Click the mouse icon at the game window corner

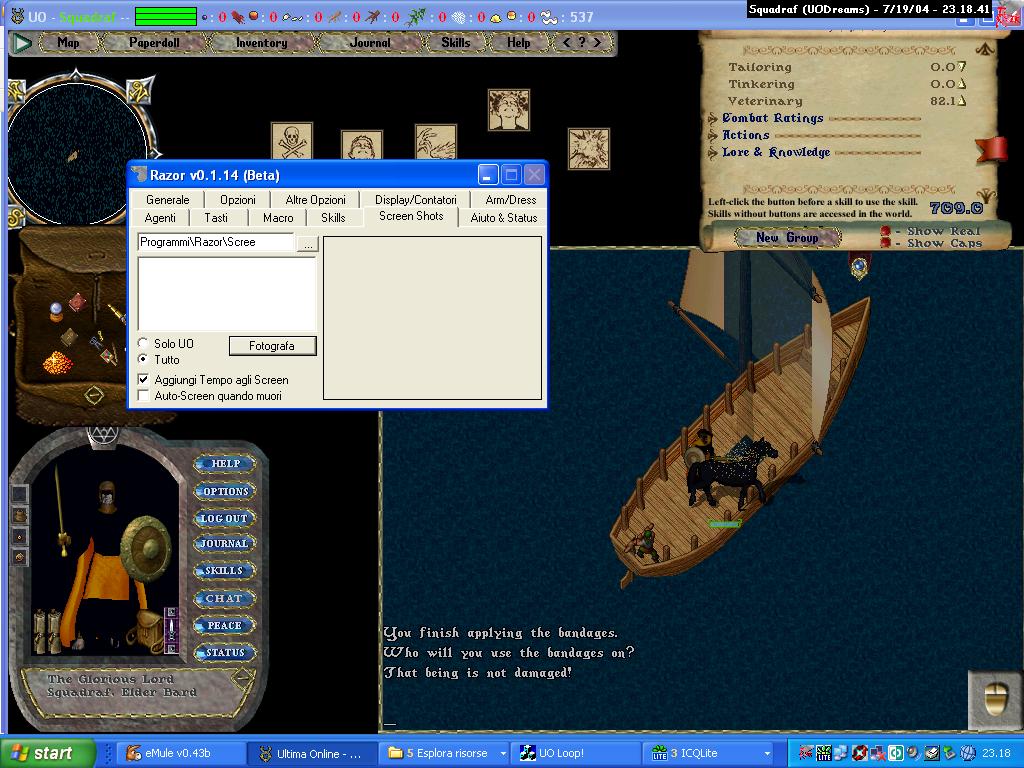(996, 701)
